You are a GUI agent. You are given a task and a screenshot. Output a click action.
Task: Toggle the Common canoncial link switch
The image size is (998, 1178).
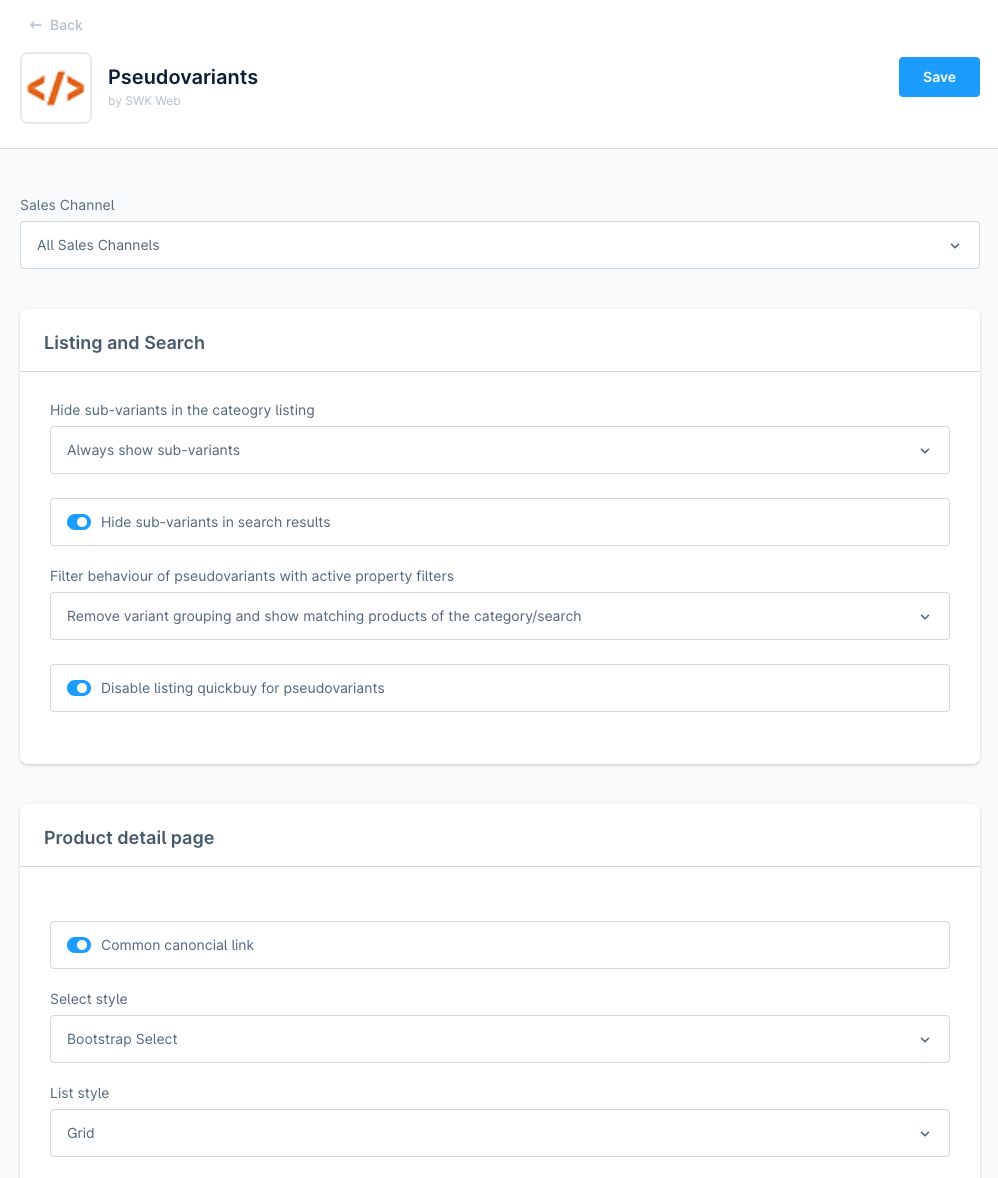(x=79, y=945)
